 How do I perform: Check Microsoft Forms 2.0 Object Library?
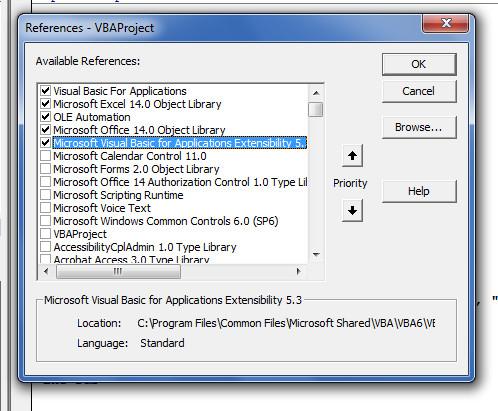tap(45, 169)
